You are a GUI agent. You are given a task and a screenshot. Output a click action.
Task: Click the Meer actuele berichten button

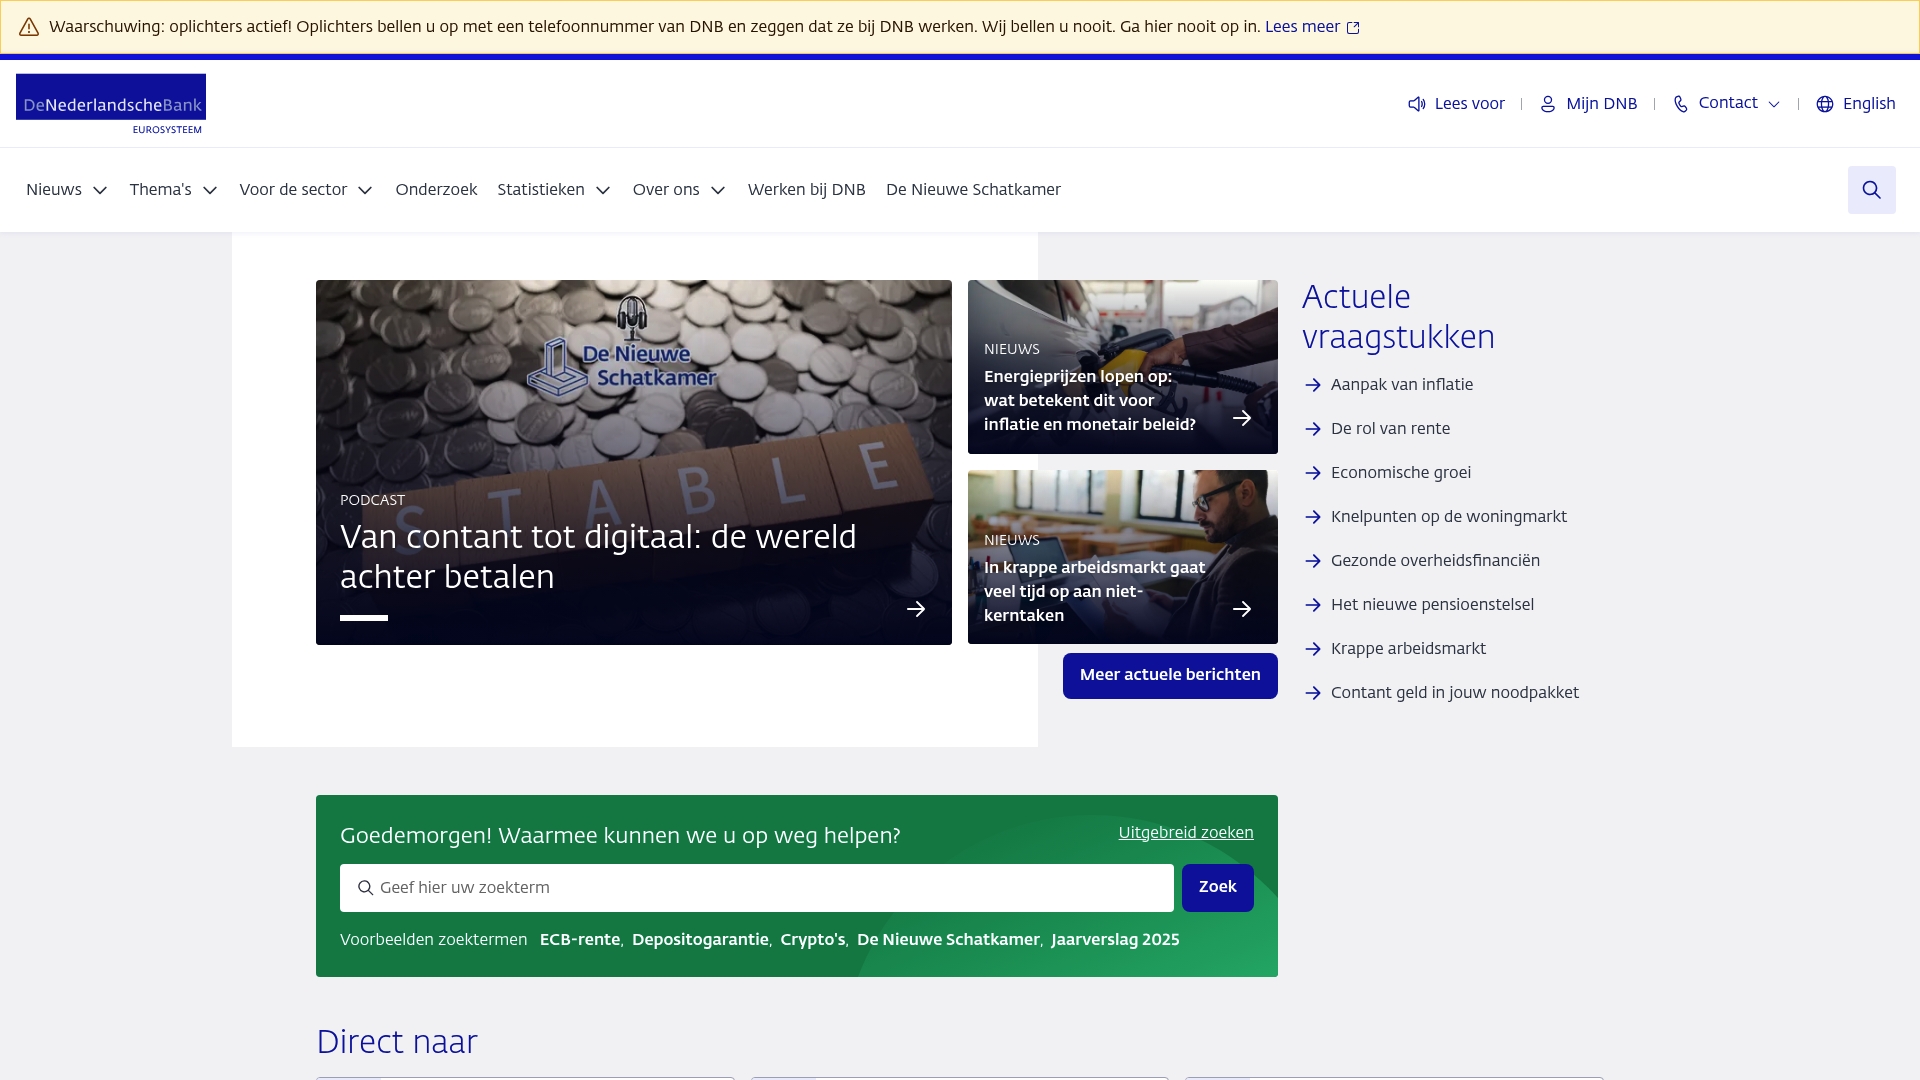coord(1170,676)
